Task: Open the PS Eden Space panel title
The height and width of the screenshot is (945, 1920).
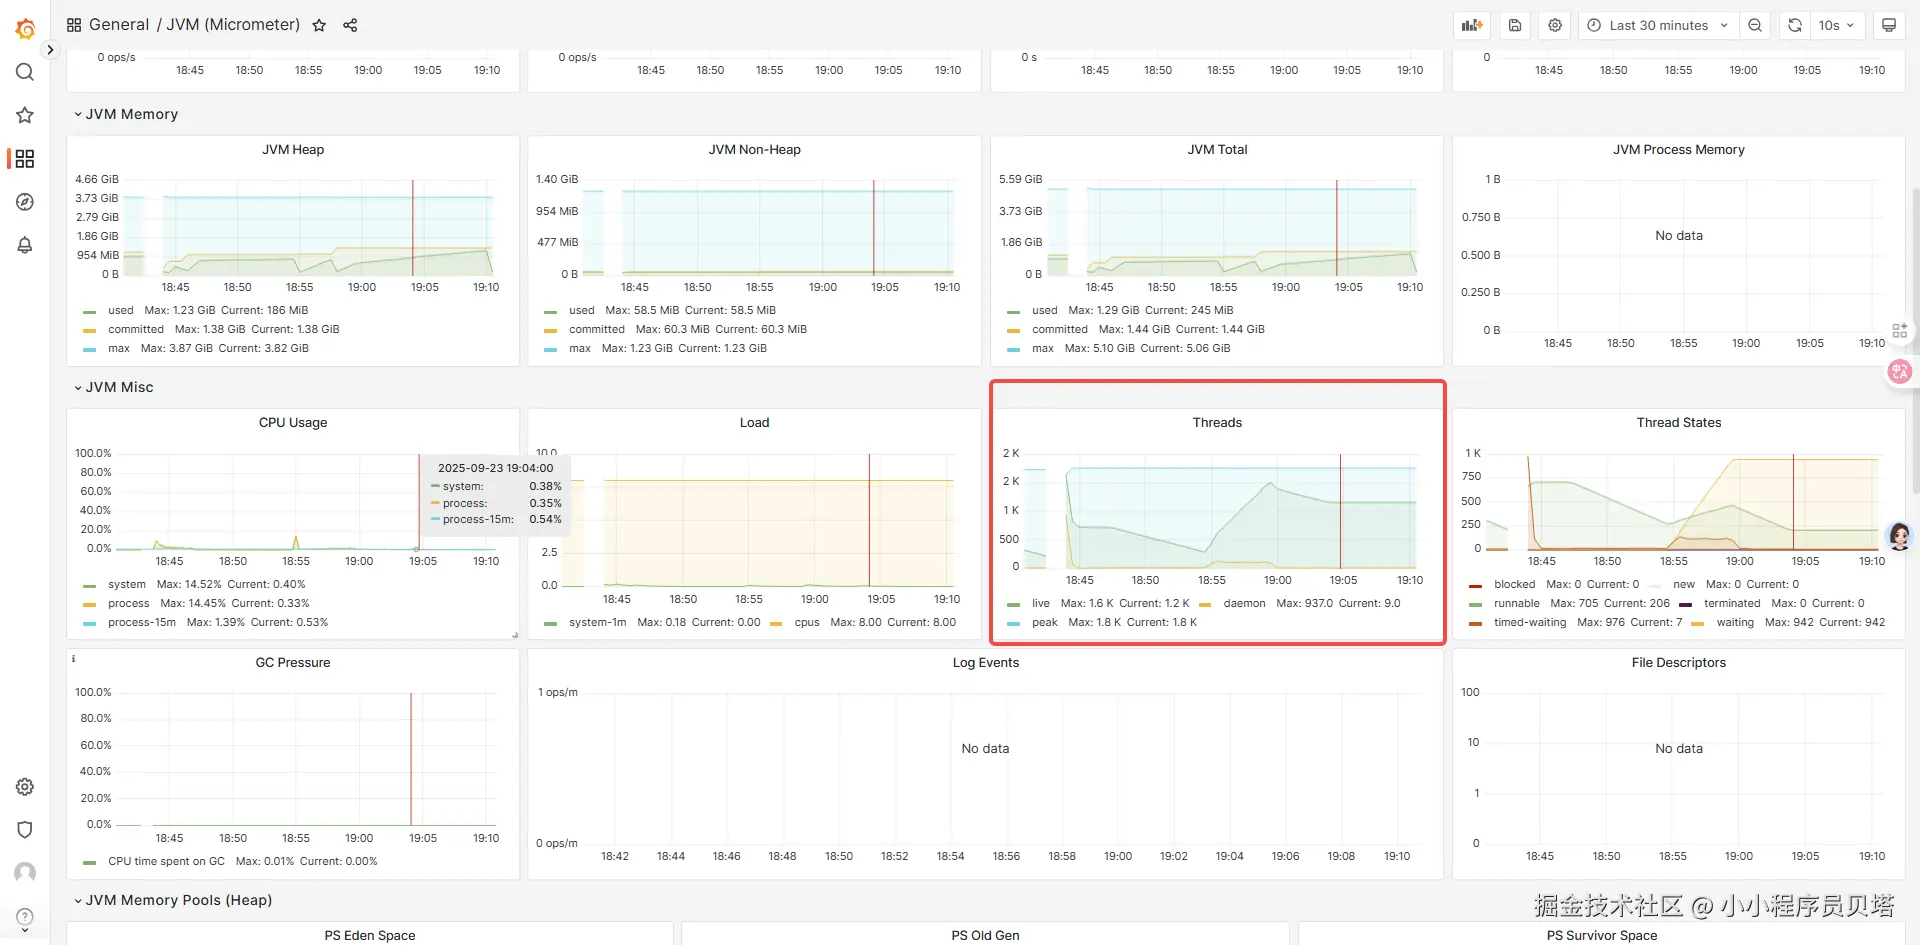Action: tap(370, 936)
